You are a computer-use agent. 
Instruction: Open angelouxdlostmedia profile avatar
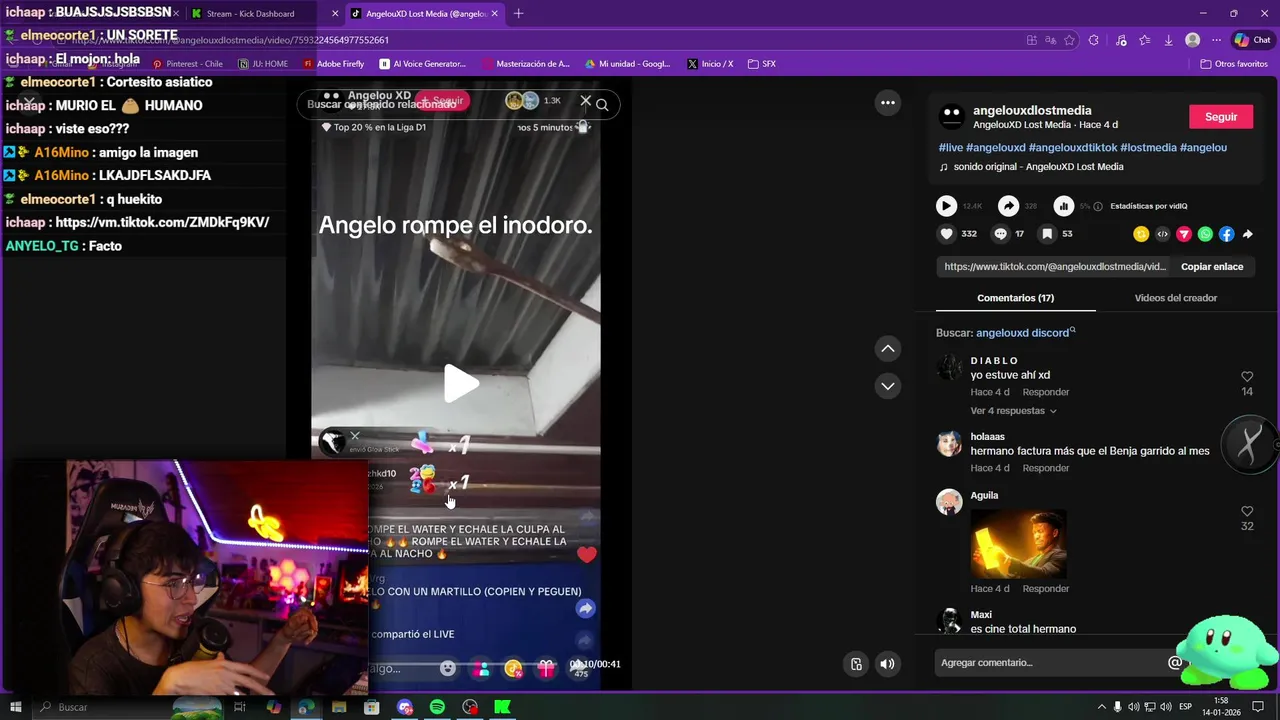coord(951,117)
